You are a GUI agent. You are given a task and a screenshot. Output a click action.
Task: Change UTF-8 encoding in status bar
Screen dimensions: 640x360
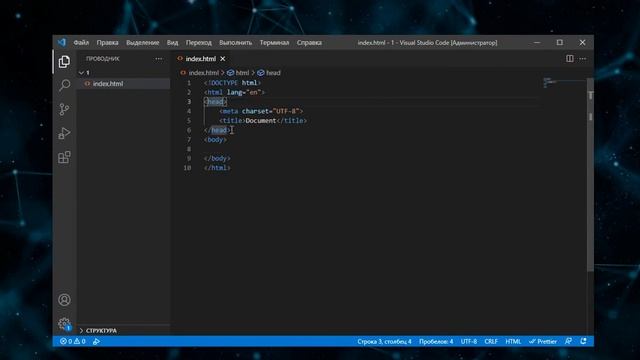pos(469,341)
